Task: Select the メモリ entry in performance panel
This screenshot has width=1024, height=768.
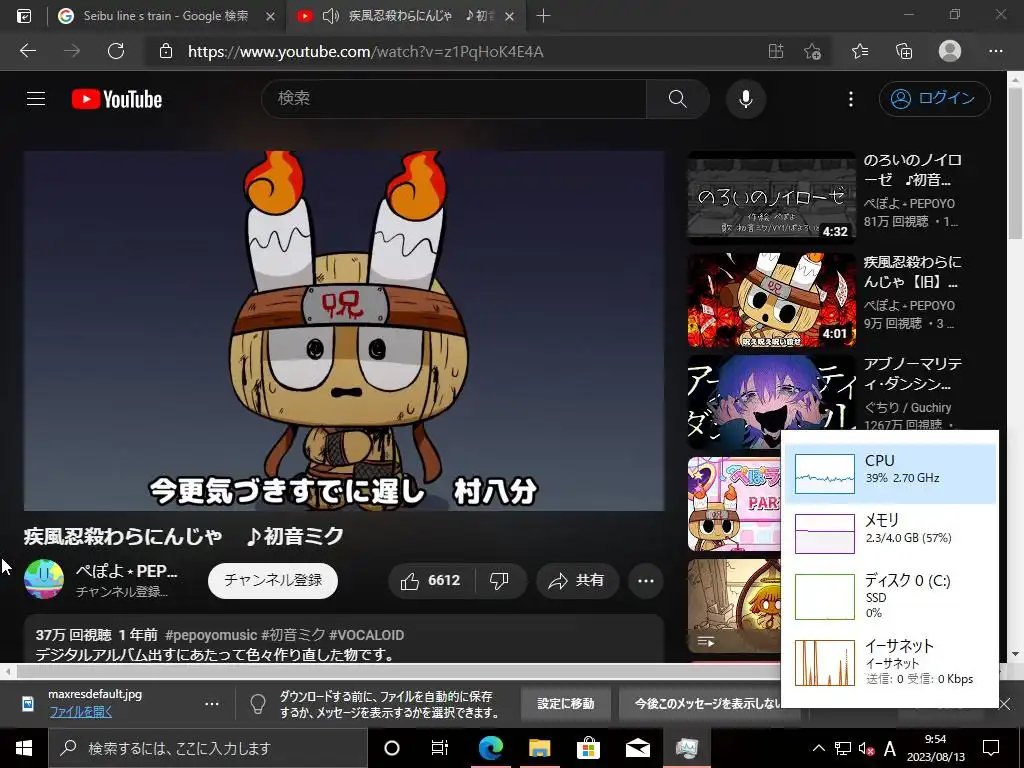Action: pyautogui.click(x=889, y=533)
